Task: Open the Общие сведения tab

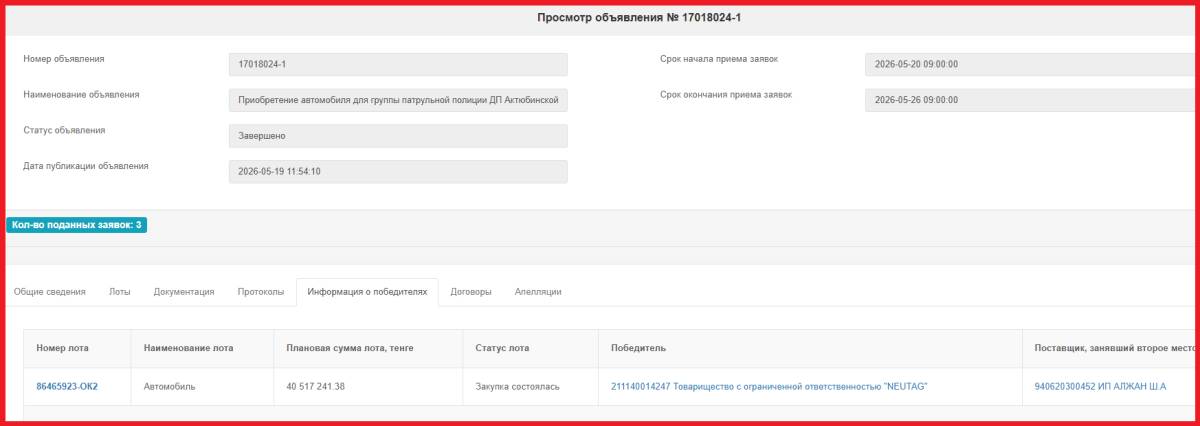Action: (50, 292)
